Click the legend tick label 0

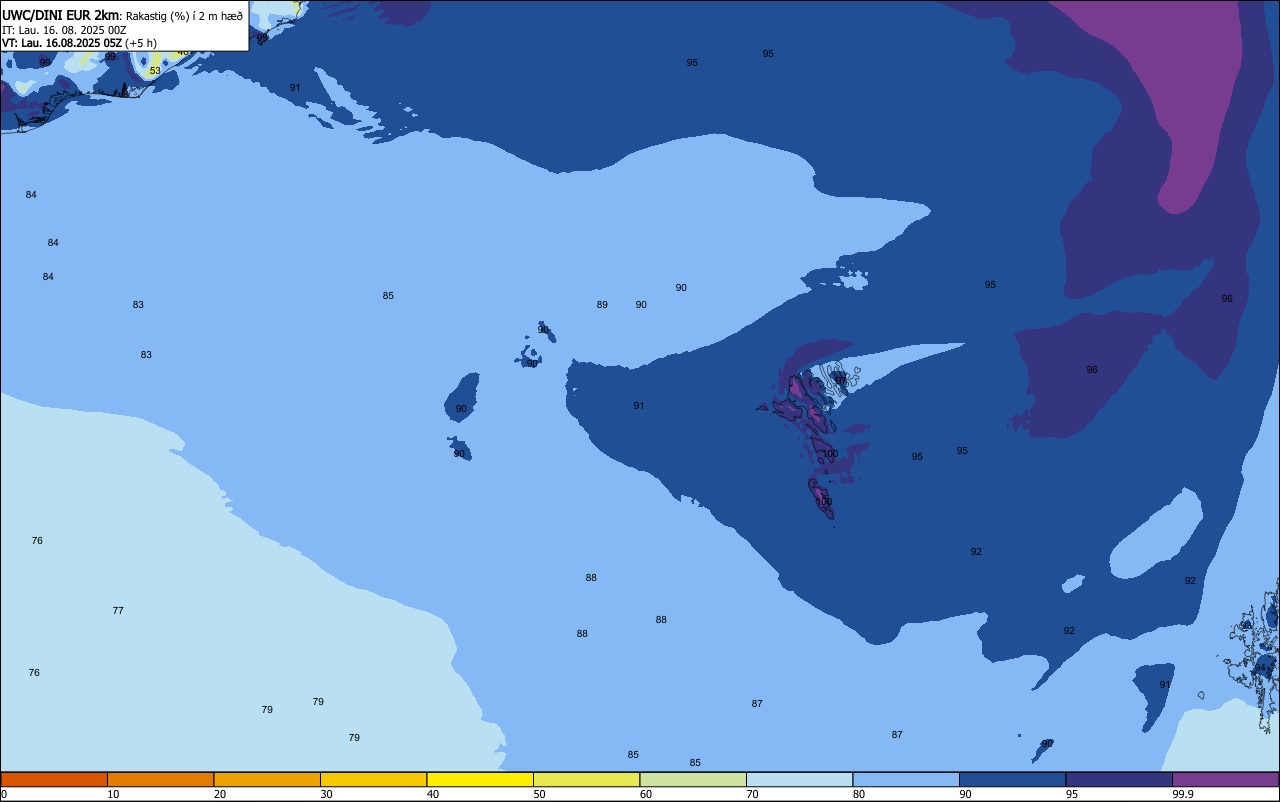click(4, 794)
